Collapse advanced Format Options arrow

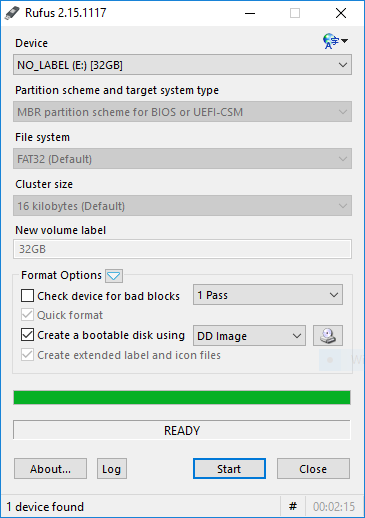114,276
